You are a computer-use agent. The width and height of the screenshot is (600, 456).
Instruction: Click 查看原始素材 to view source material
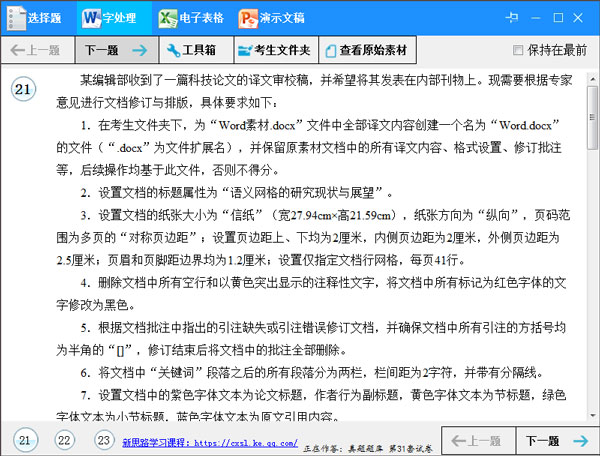point(368,50)
